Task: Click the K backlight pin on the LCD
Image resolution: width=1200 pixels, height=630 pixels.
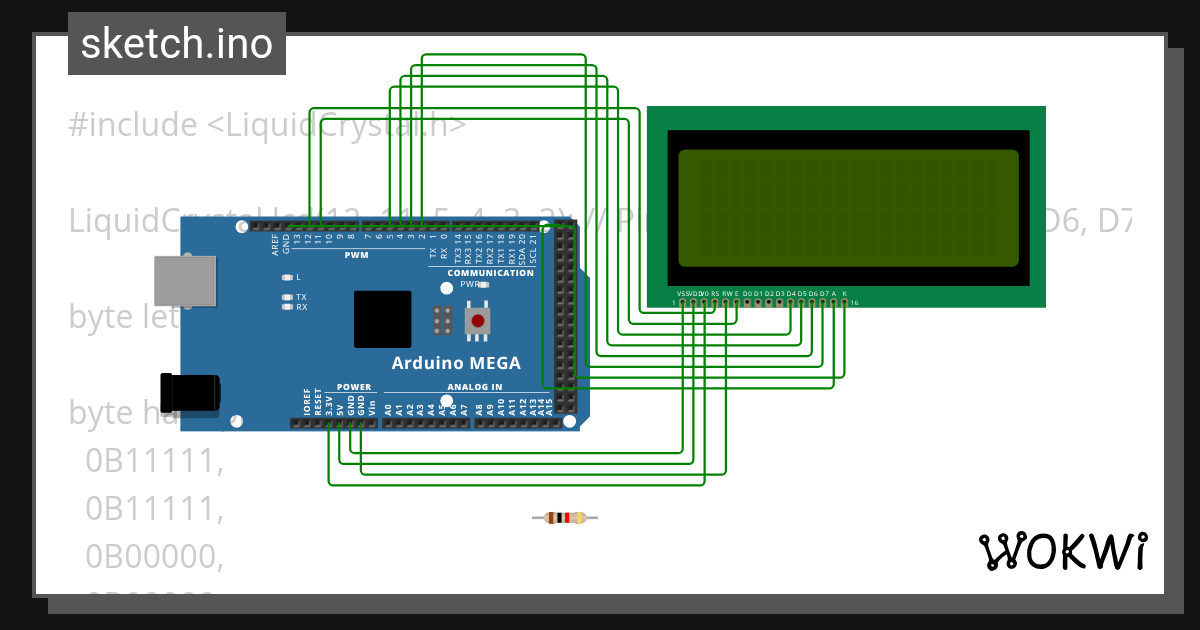Action: (844, 302)
